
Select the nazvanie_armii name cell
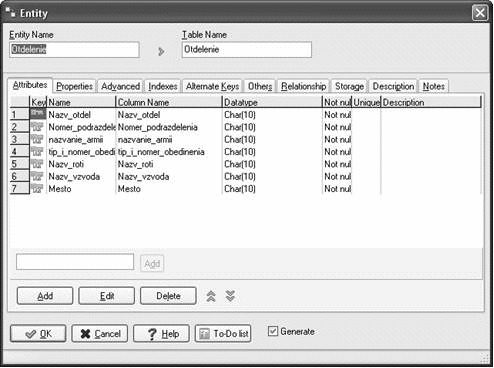pos(81,139)
